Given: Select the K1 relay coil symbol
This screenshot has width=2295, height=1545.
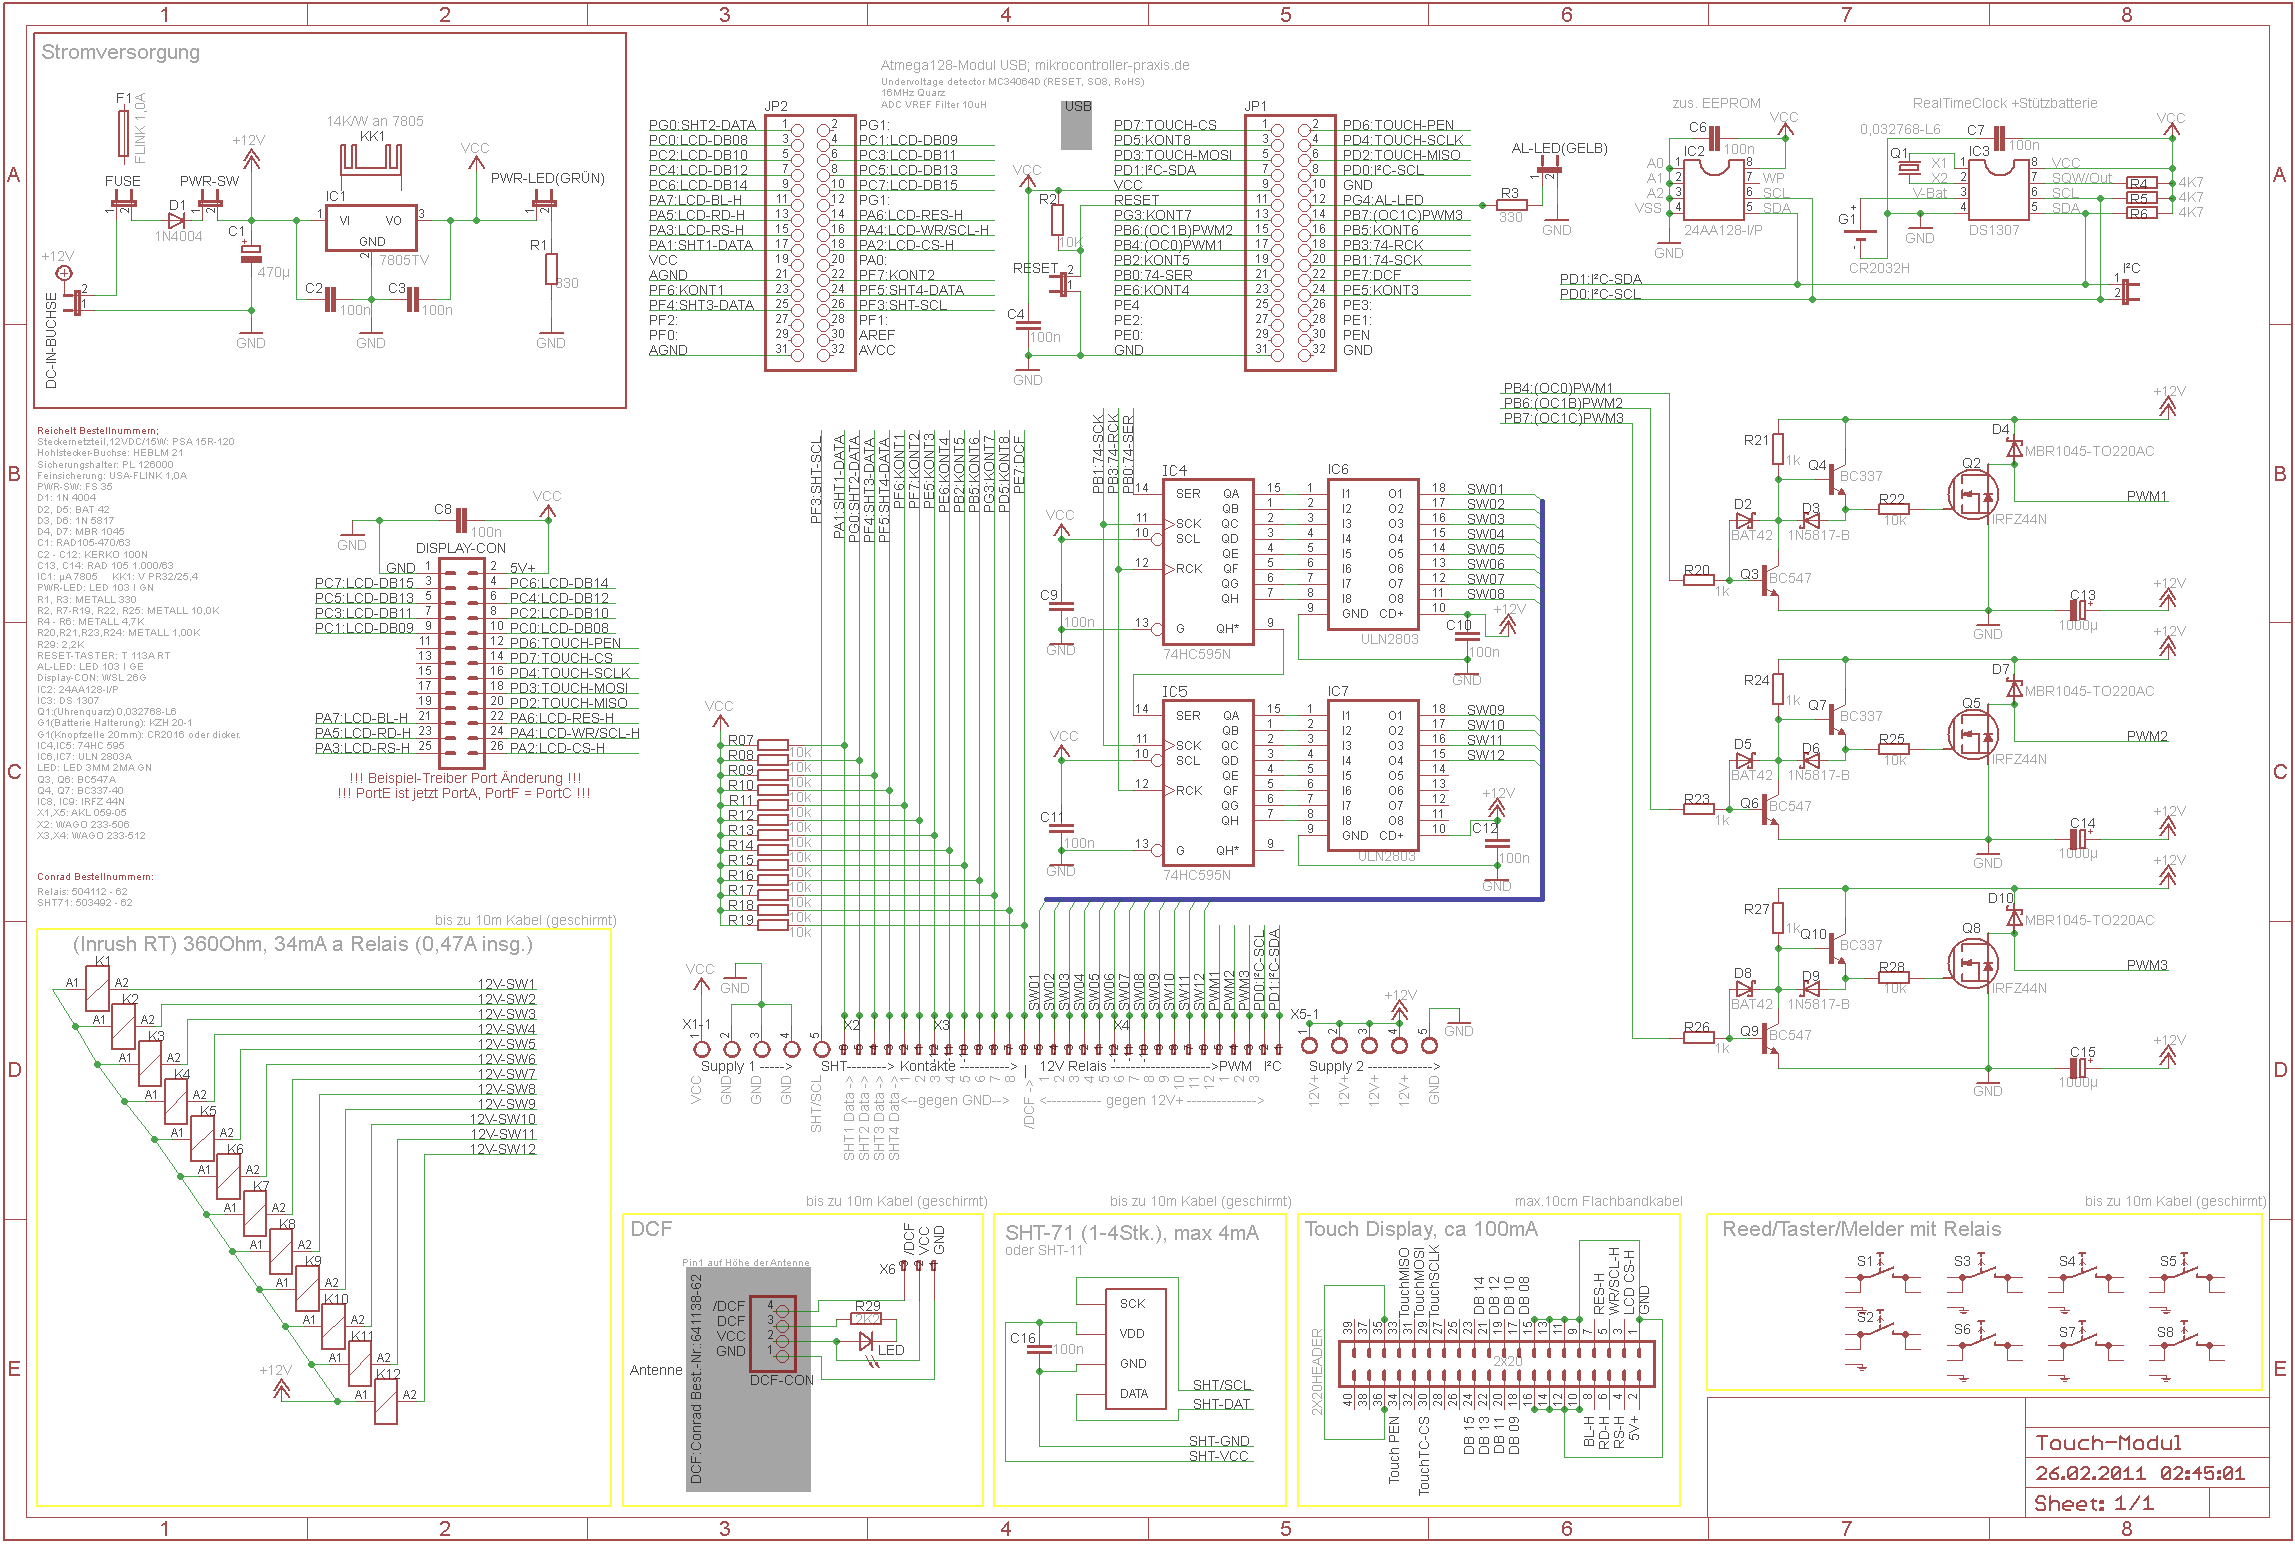Looking at the screenshot, I should [97, 988].
